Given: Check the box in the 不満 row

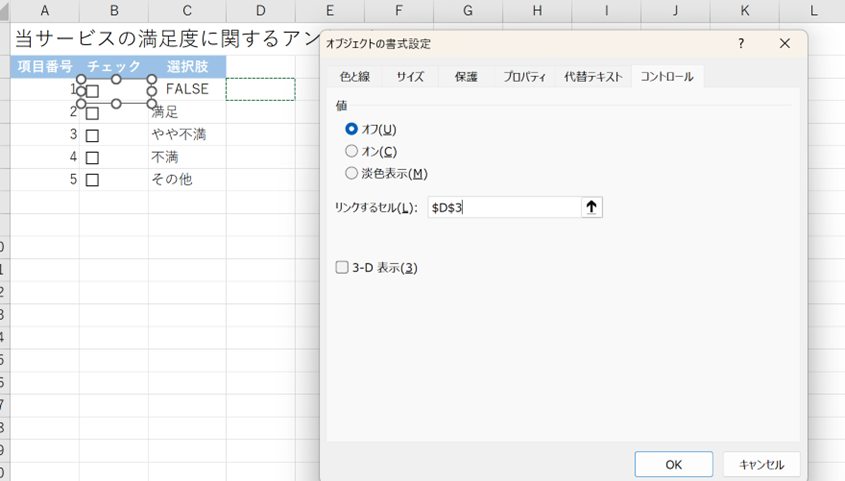Looking at the screenshot, I should 92,158.
